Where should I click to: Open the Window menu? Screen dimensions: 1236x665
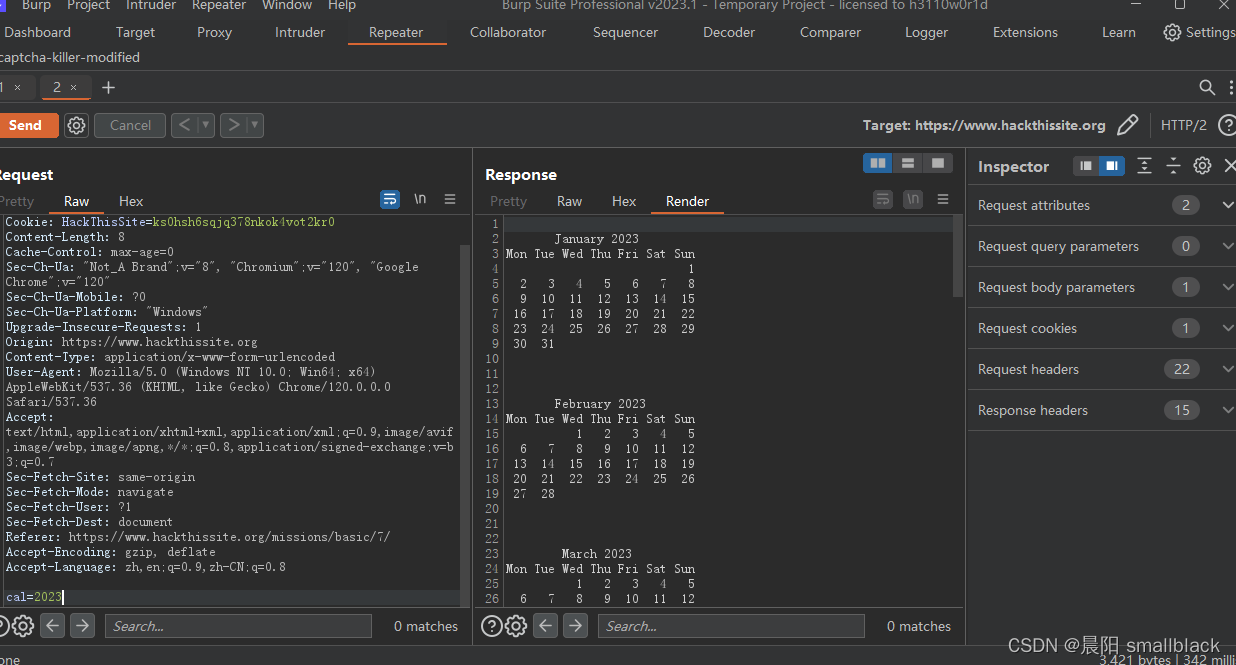click(287, 5)
